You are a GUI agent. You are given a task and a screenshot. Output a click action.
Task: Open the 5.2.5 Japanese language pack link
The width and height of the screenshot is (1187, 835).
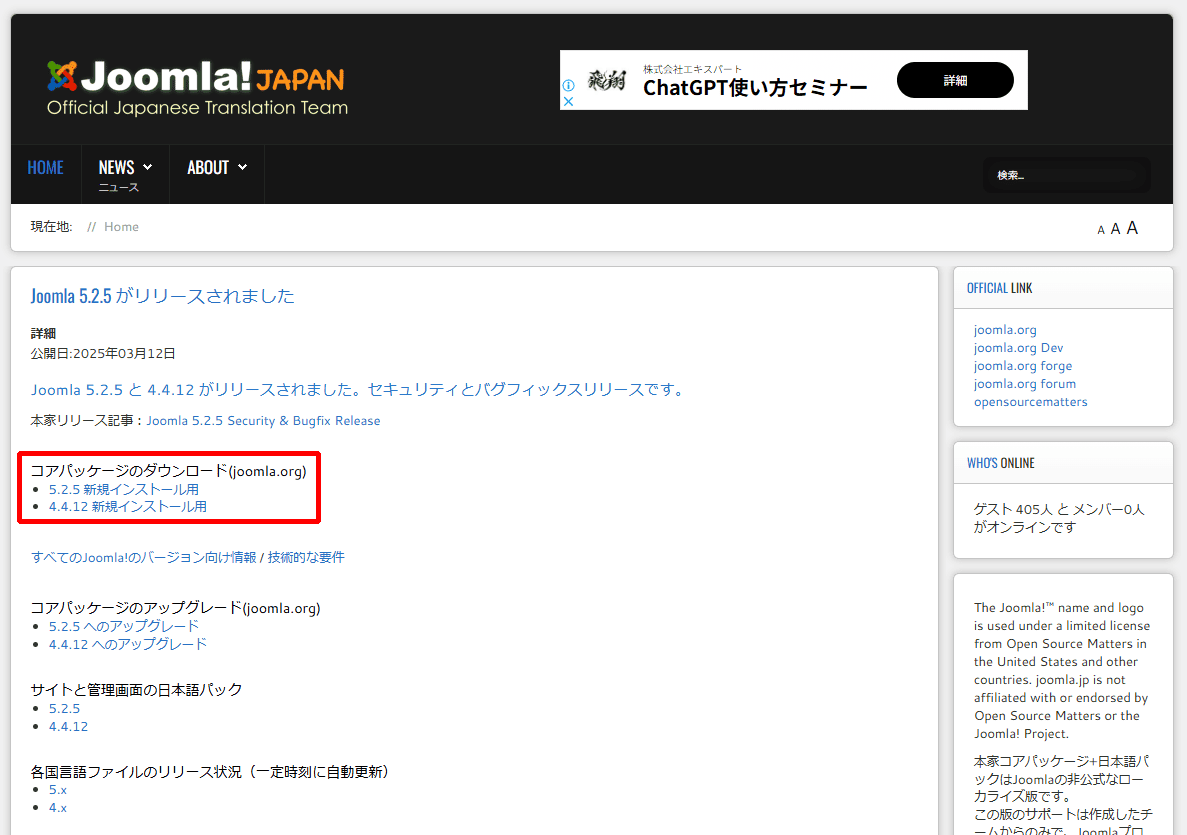point(64,709)
